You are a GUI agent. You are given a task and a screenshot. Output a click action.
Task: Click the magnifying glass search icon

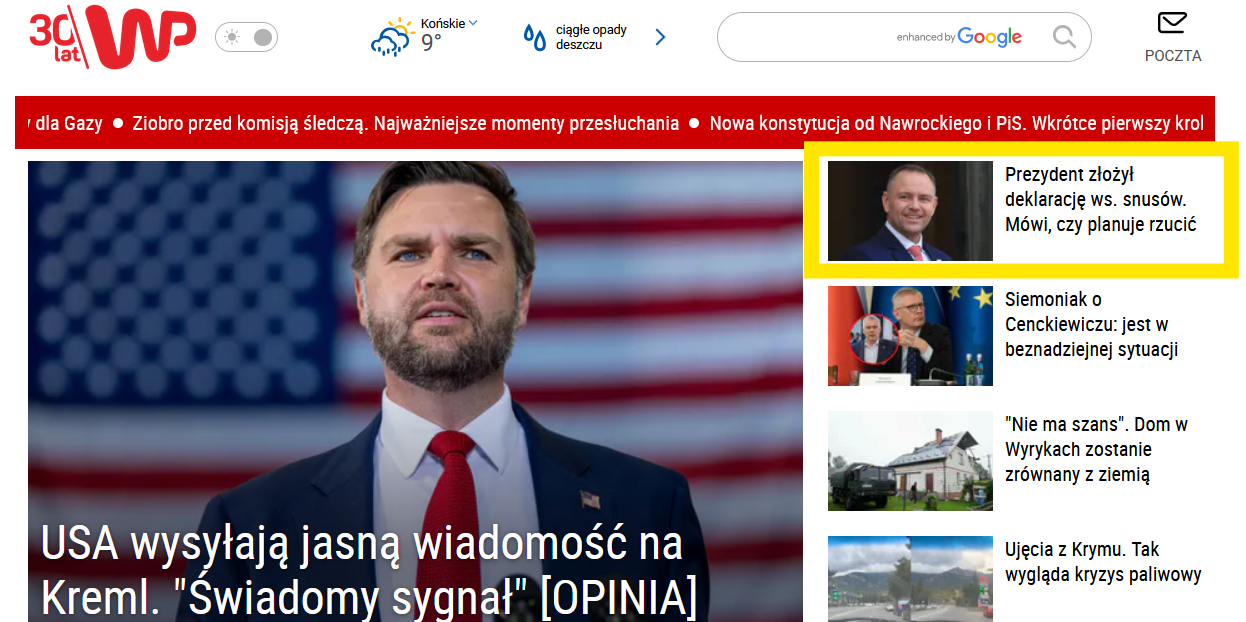1064,37
